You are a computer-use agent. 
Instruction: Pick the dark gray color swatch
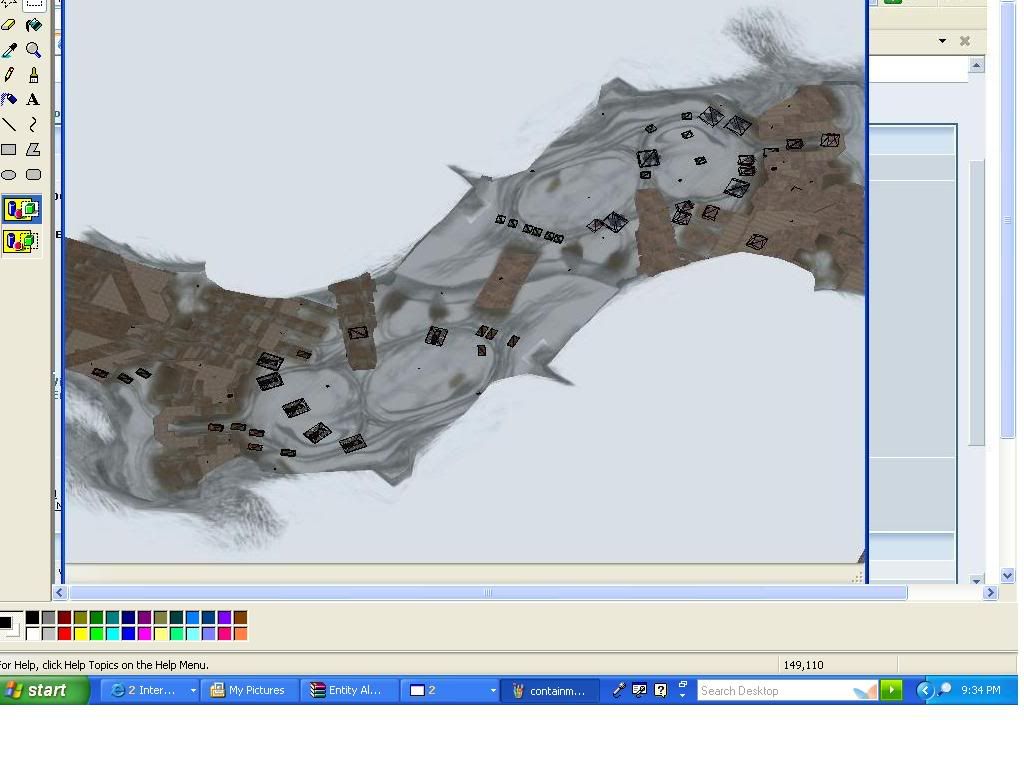[48, 618]
